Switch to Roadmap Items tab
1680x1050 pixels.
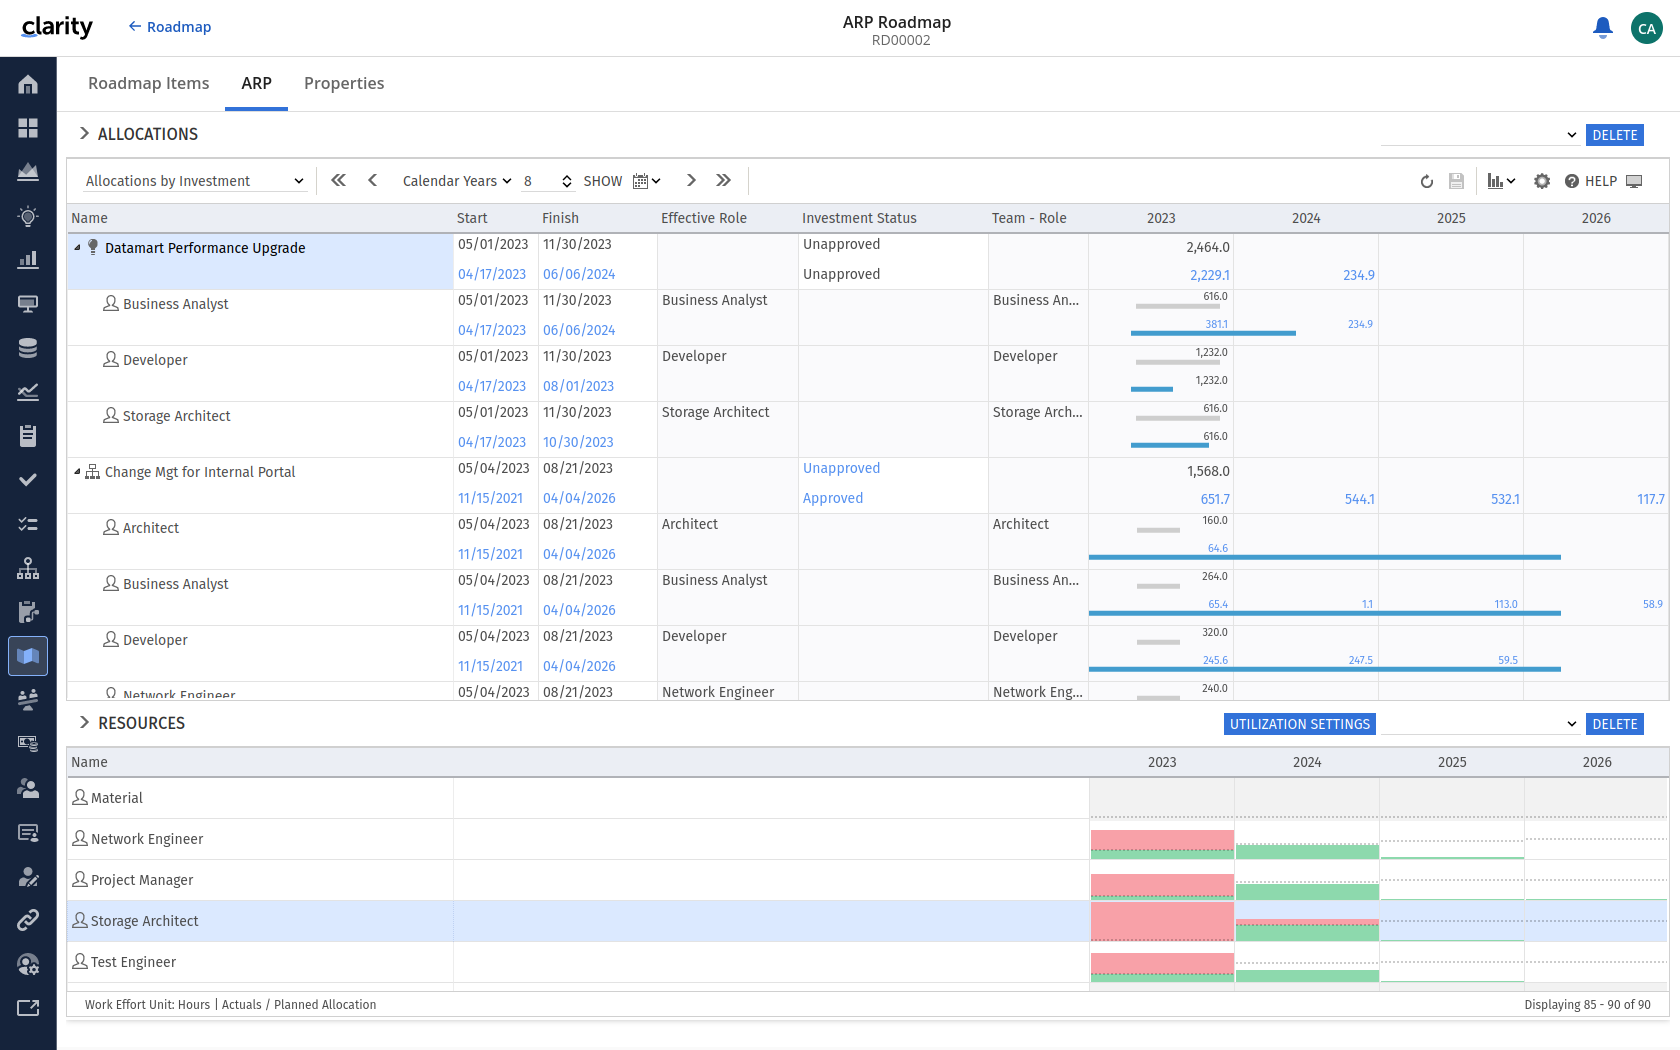point(149,83)
